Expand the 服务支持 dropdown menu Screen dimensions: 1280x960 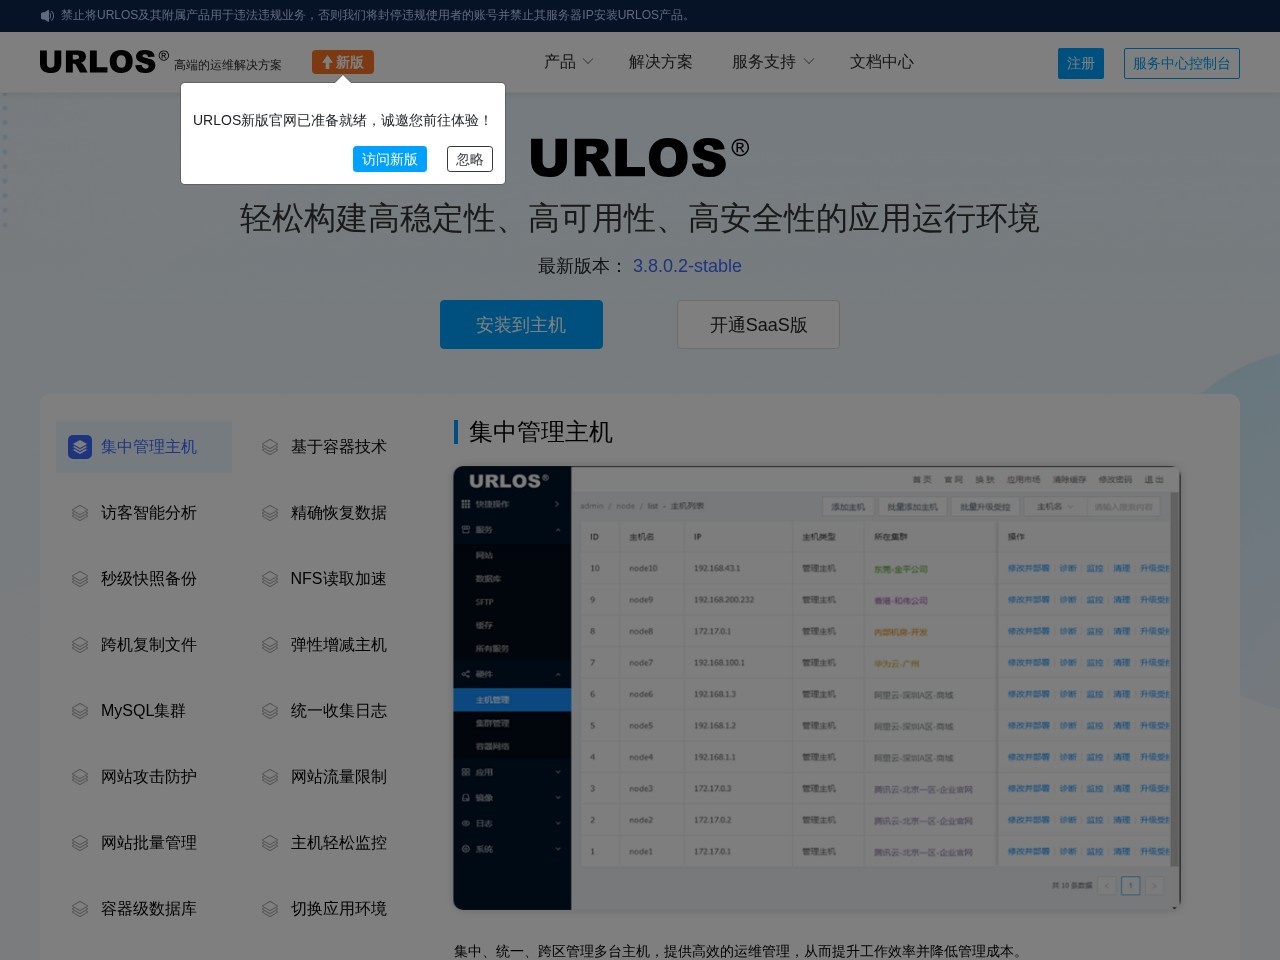[772, 62]
